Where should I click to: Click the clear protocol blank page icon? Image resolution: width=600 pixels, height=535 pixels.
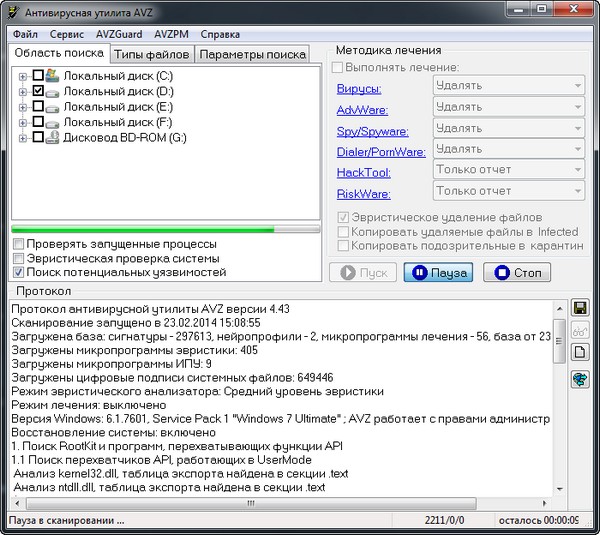[579, 352]
